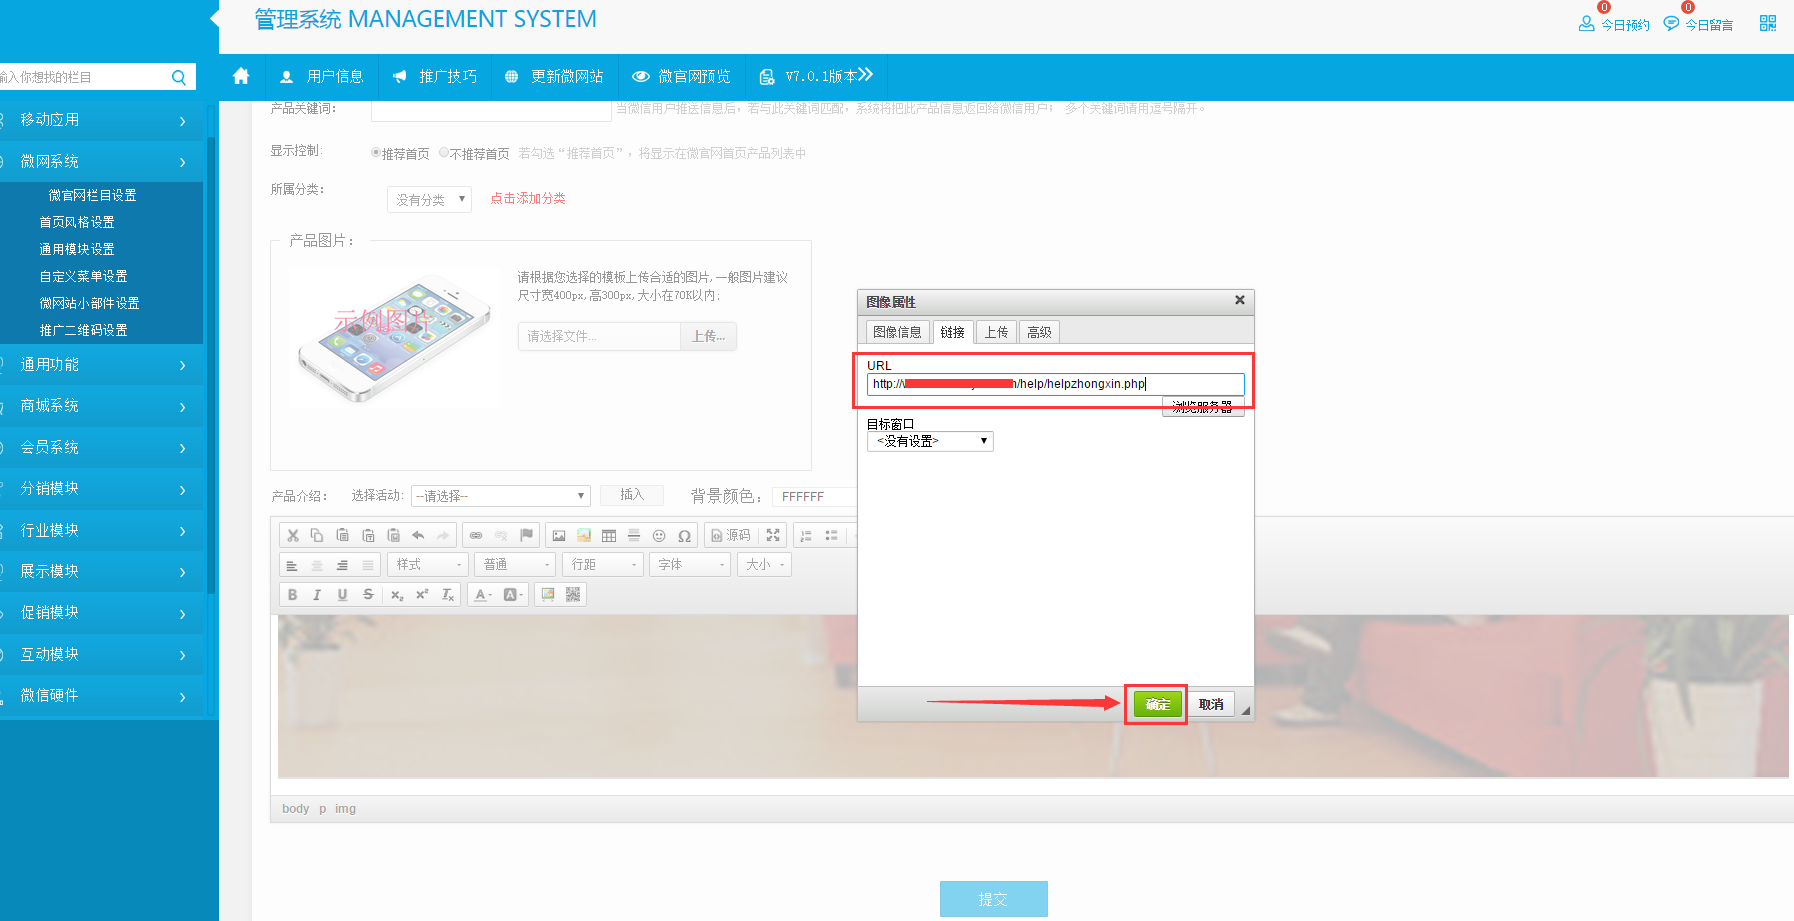Click the 点击添加分类 link

[x=528, y=199]
